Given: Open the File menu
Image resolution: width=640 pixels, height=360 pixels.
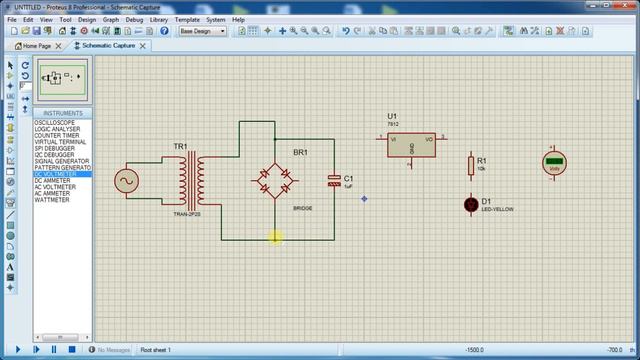Looking at the screenshot, I should click(12, 20).
